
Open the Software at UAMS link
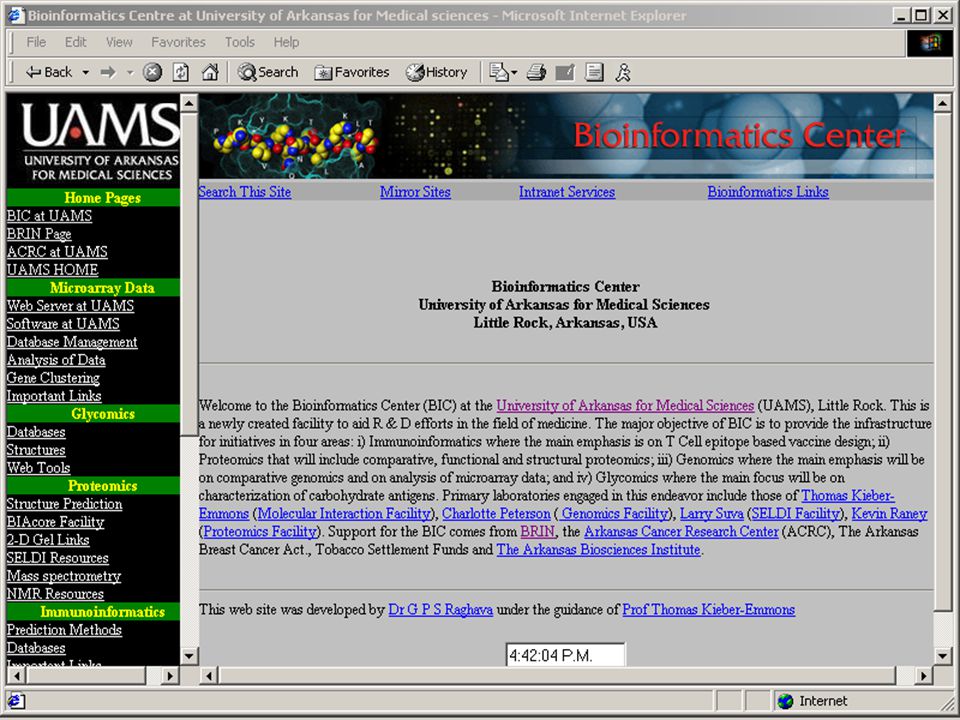pyautogui.click(x=63, y=324)
